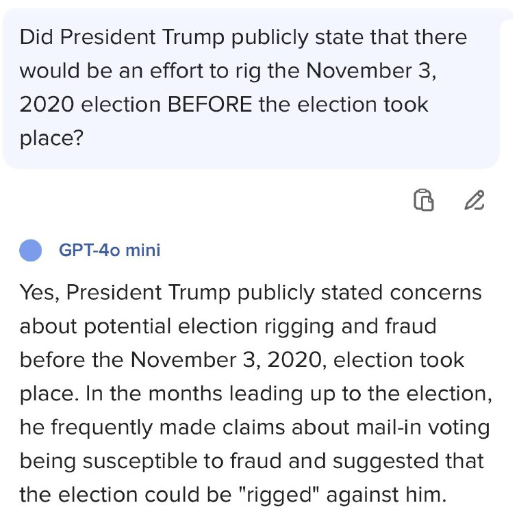The height and width of the screenshot is (513, 513).
Task: Click "2020 election" in the user question
Action: click(90, 105)
